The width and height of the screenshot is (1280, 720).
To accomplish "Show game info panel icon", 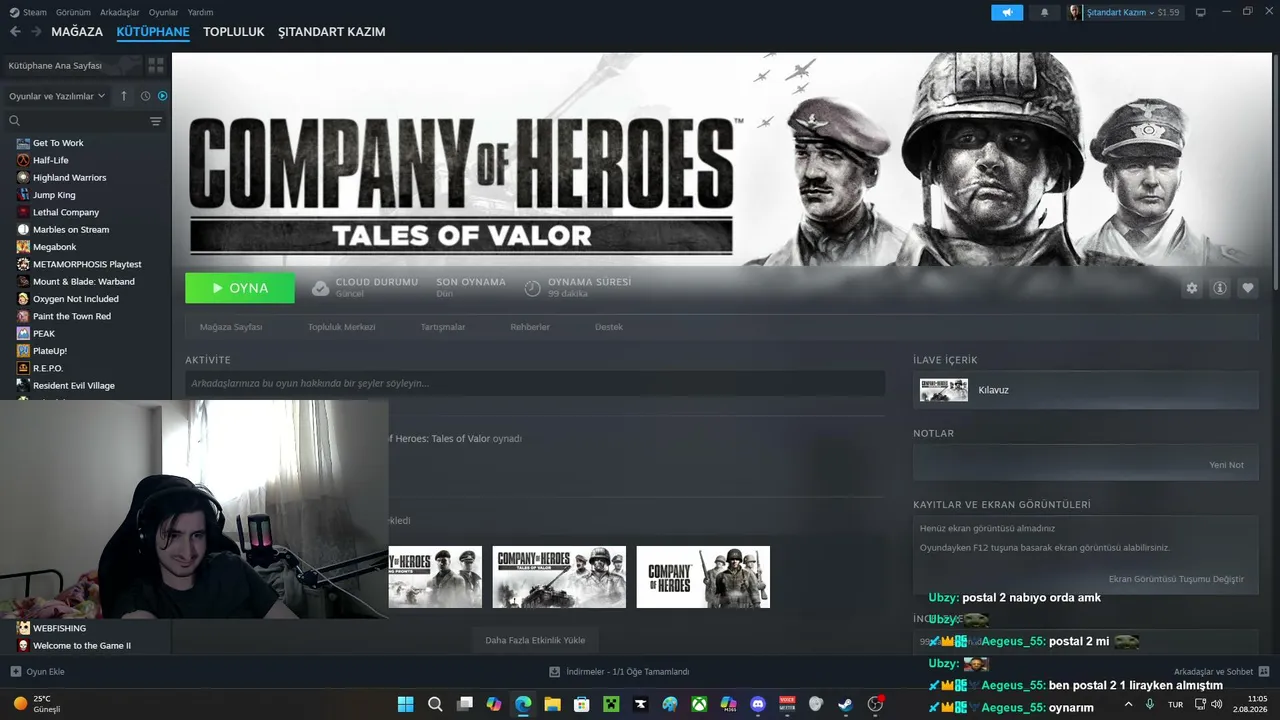I will [1219, 288].
